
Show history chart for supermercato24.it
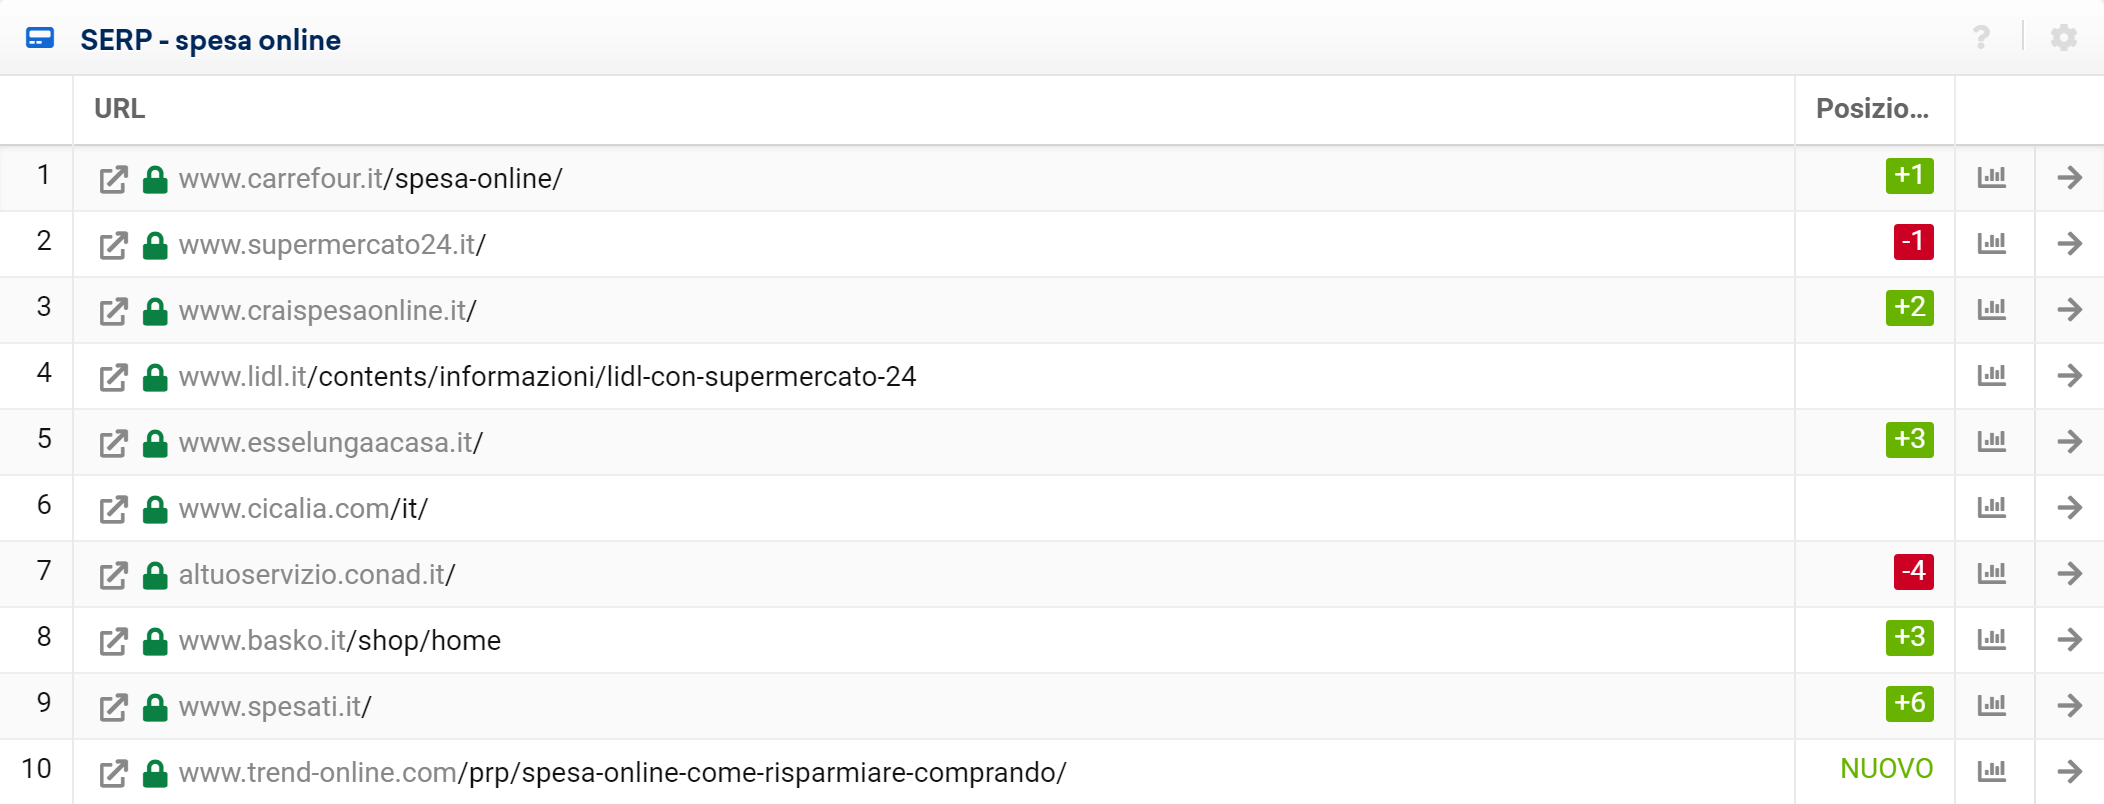pos(1992,243)
